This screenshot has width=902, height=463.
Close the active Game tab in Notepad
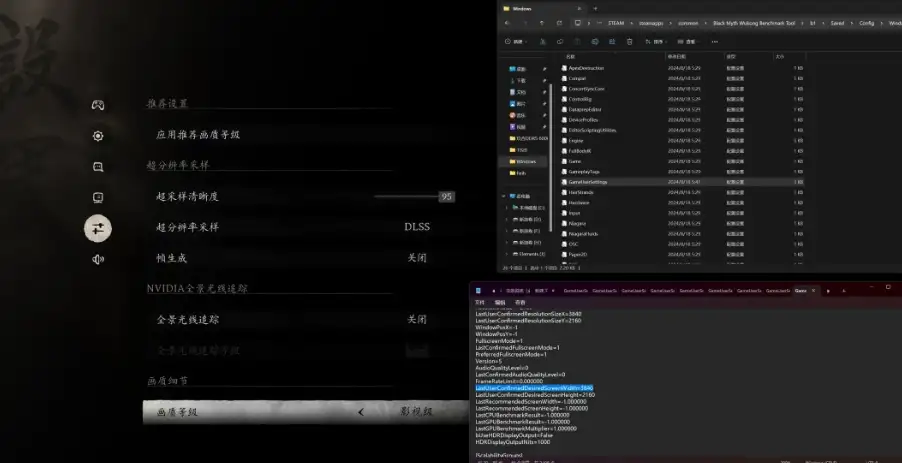(x=813, y=291)
